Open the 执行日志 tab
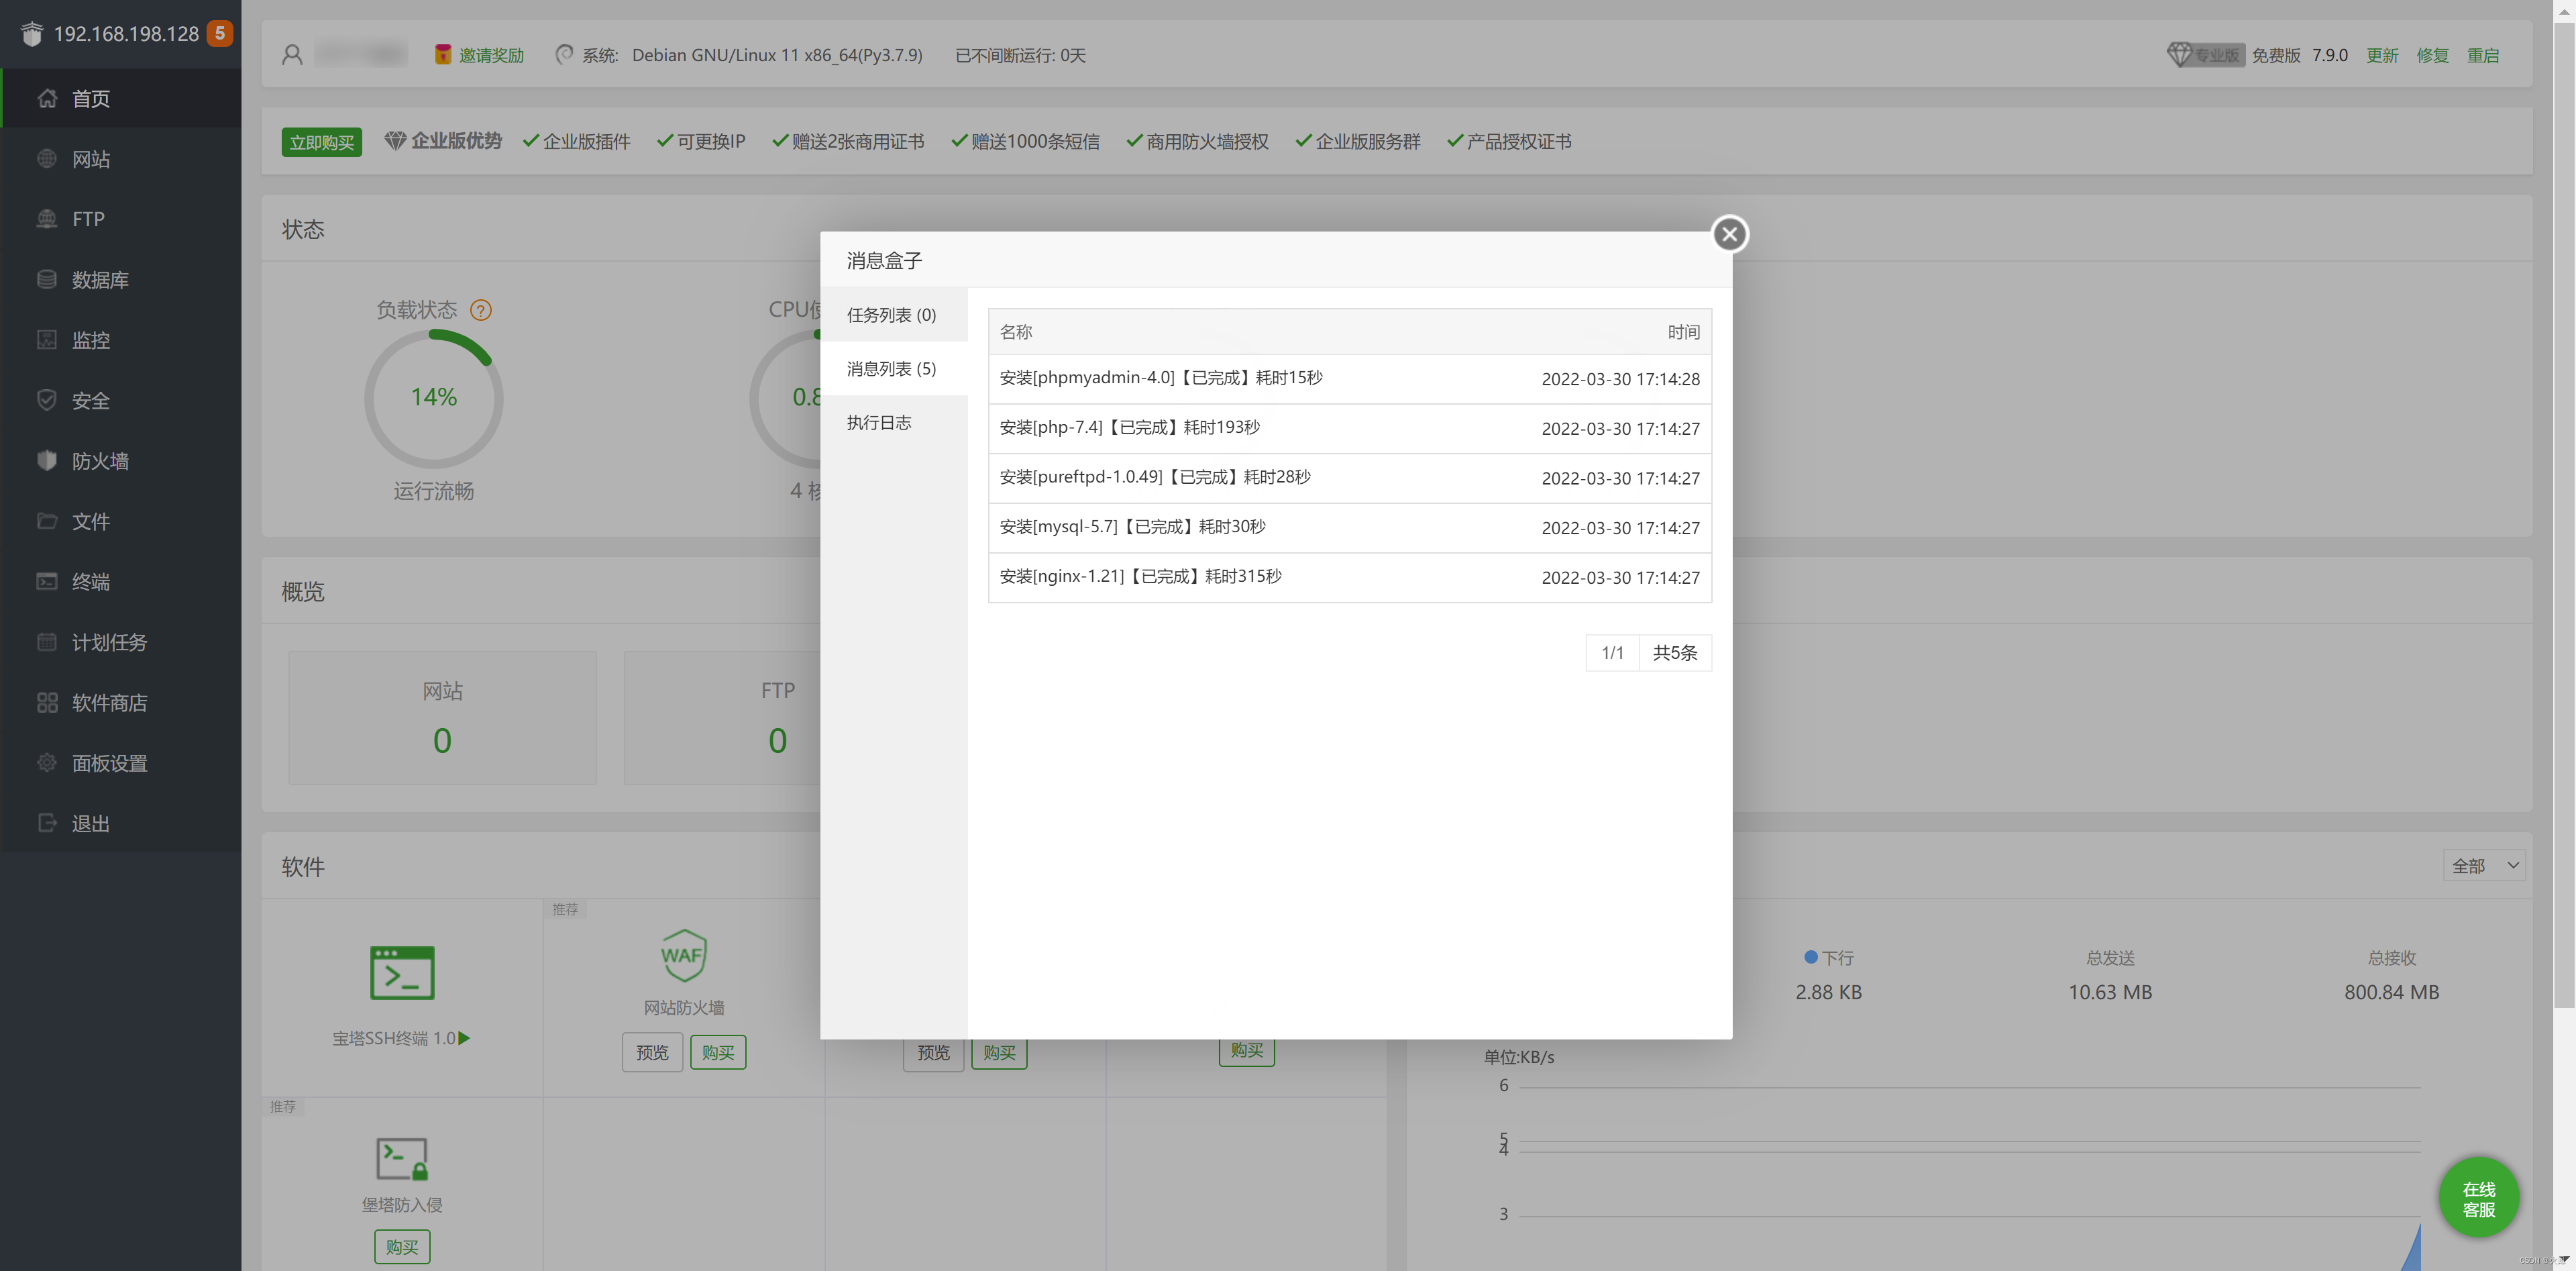This screenshot has height=1271, width=2576. pyautogui.click(x=893, y=423)
